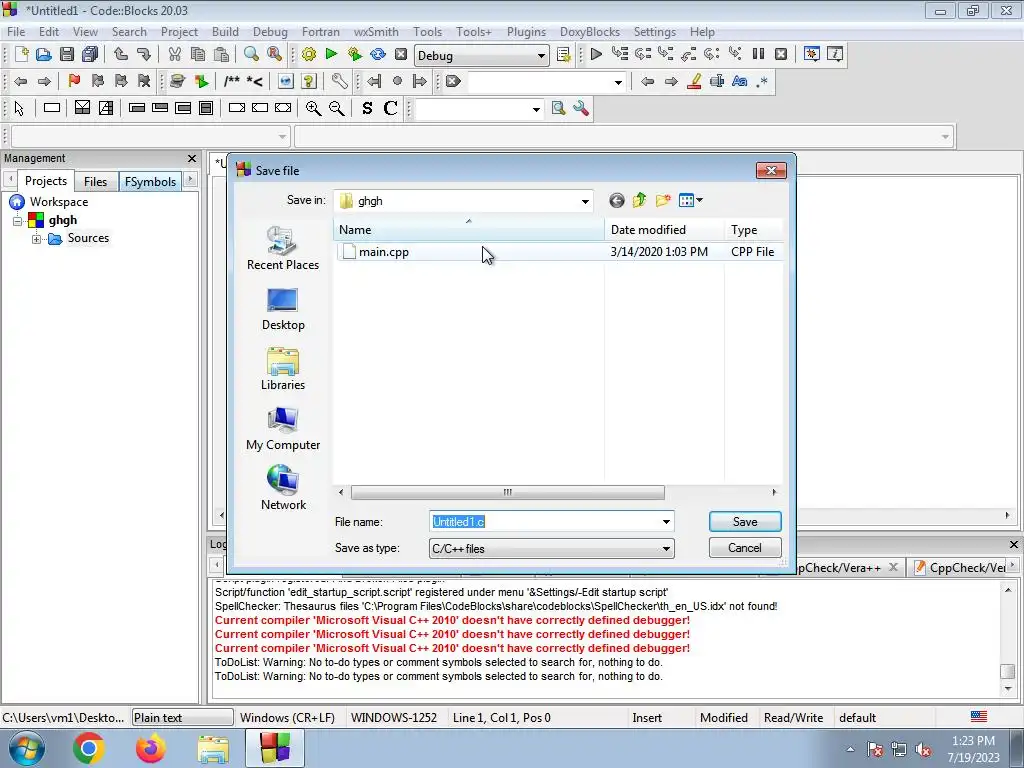Open the Settings menu

tap(654, 31)
